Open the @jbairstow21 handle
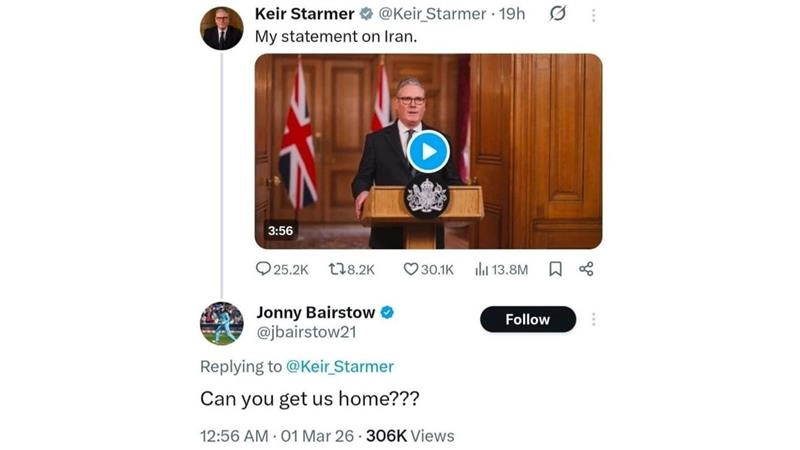 point(307,332)
